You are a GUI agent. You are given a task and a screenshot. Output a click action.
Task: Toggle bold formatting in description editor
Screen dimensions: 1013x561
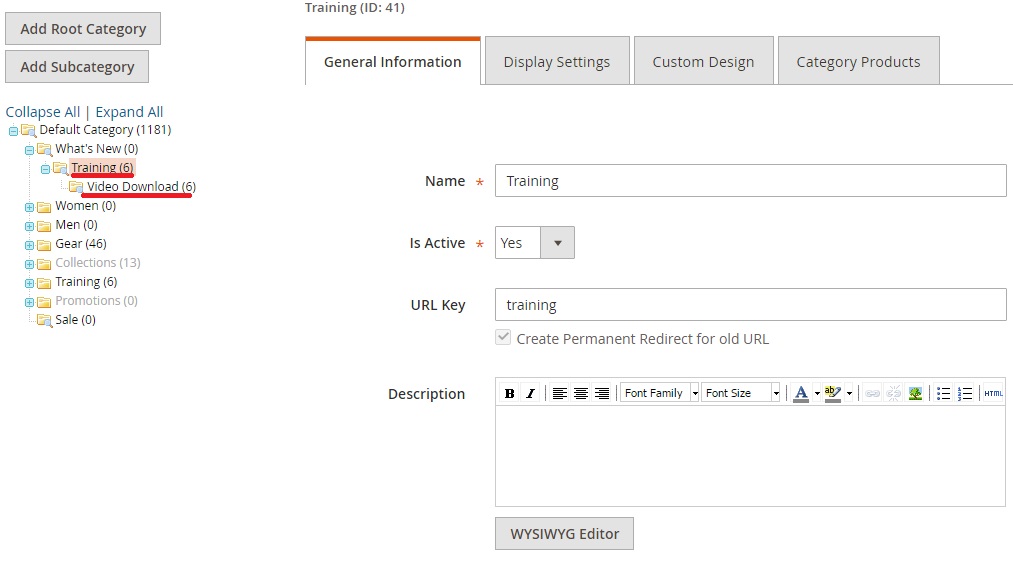[x=510, y=393]
